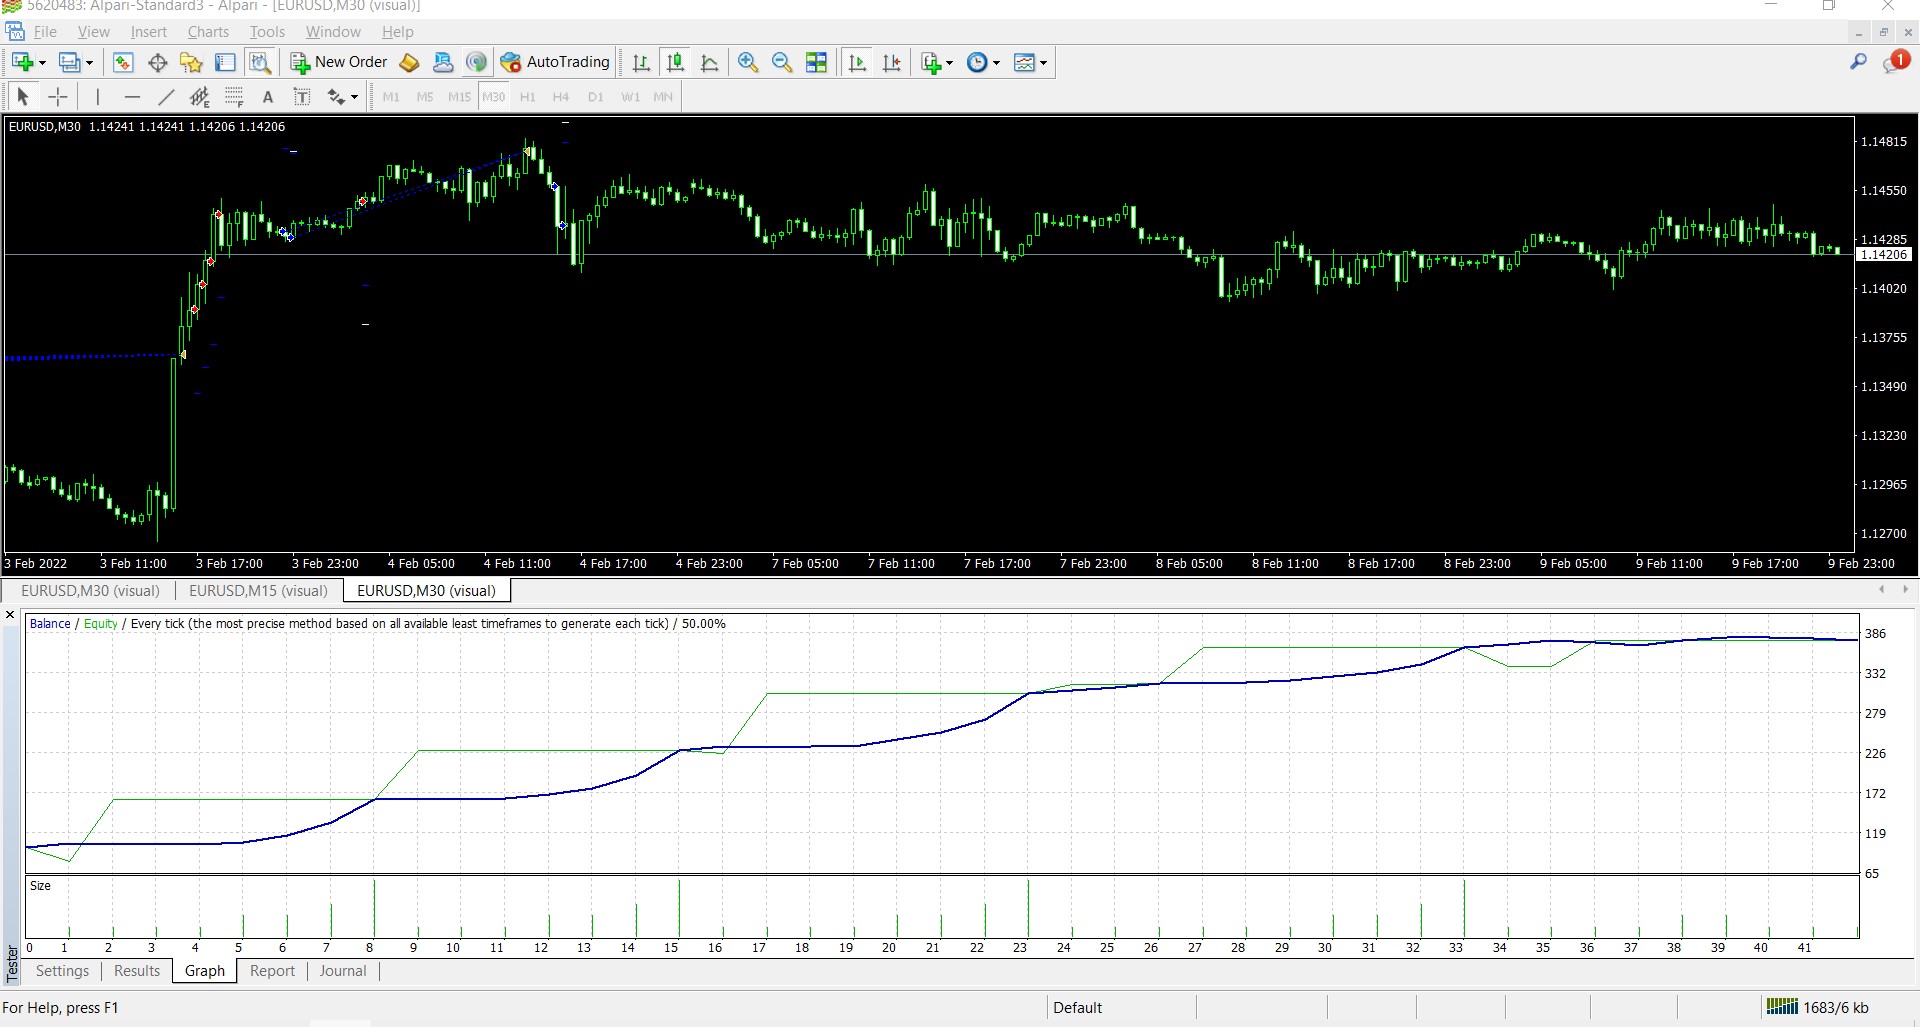Viewport: 1920px width, 1027px height.
Task: Open the search magnifier icon
Action: [1858, 62]
